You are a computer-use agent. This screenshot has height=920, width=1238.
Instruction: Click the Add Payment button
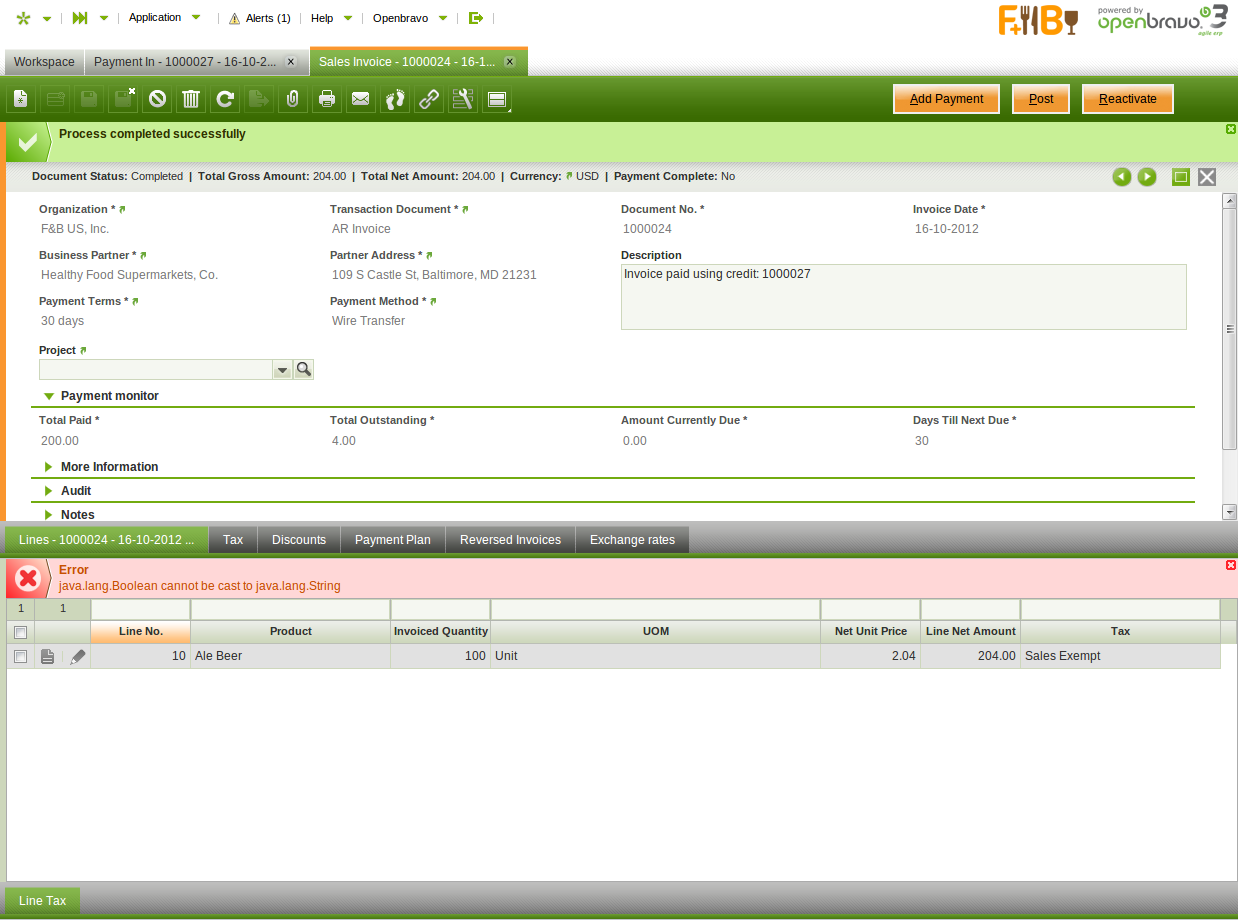(x=946, y=99)
